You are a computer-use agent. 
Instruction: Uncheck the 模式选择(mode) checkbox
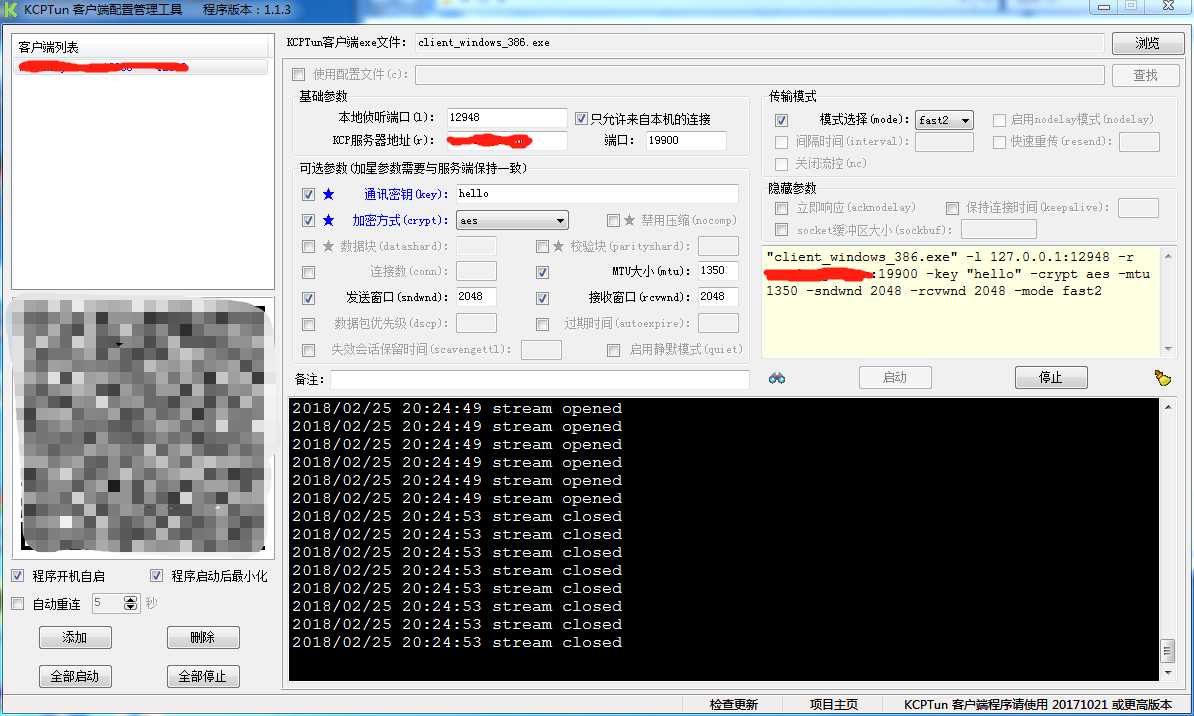(781, 120)
